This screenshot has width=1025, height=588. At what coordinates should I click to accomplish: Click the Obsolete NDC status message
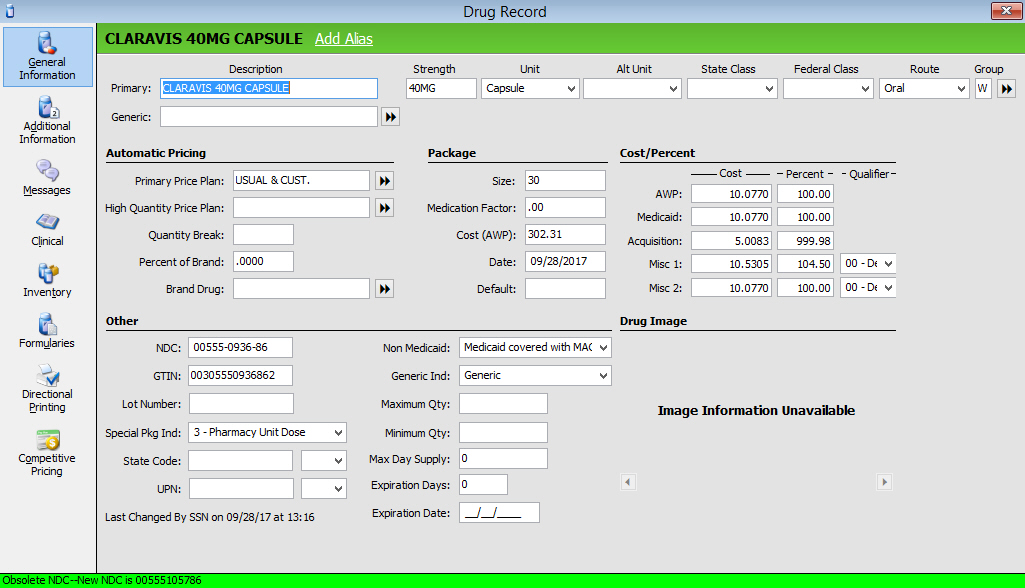(x=102, y=581)
